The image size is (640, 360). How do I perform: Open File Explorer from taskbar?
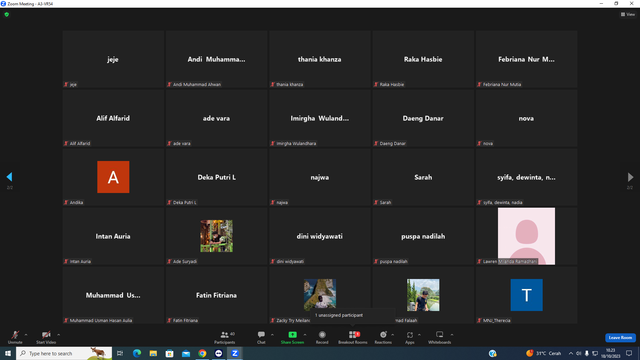click(153, 353)
